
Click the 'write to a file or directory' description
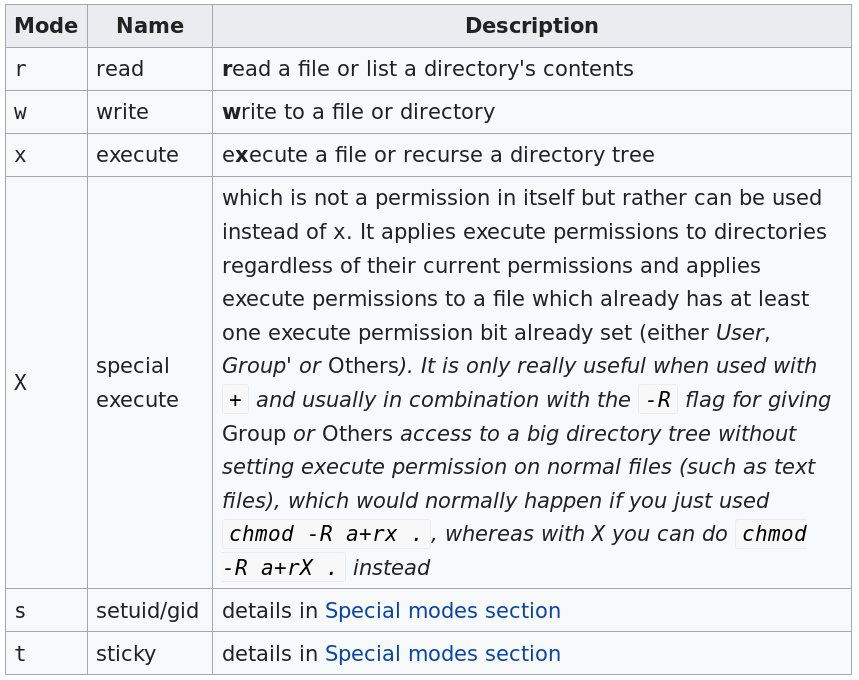pyautogui.click(x=358, y=112)
